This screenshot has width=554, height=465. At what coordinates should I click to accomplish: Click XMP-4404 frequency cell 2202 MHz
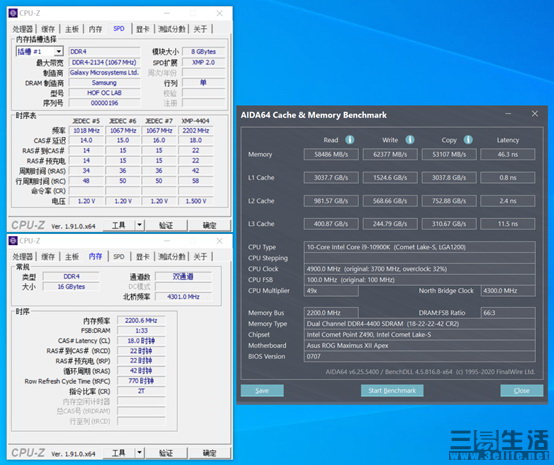(x=196, y=130)
